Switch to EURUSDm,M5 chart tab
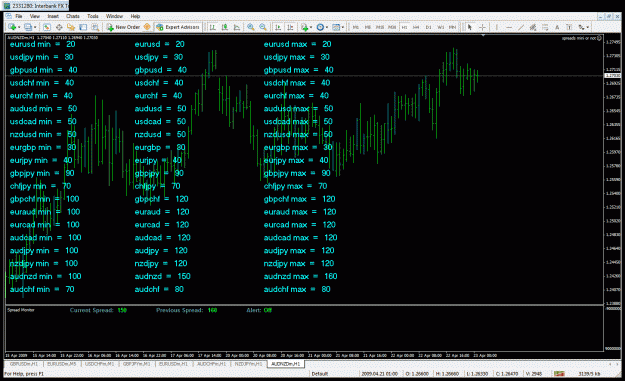 61,364
